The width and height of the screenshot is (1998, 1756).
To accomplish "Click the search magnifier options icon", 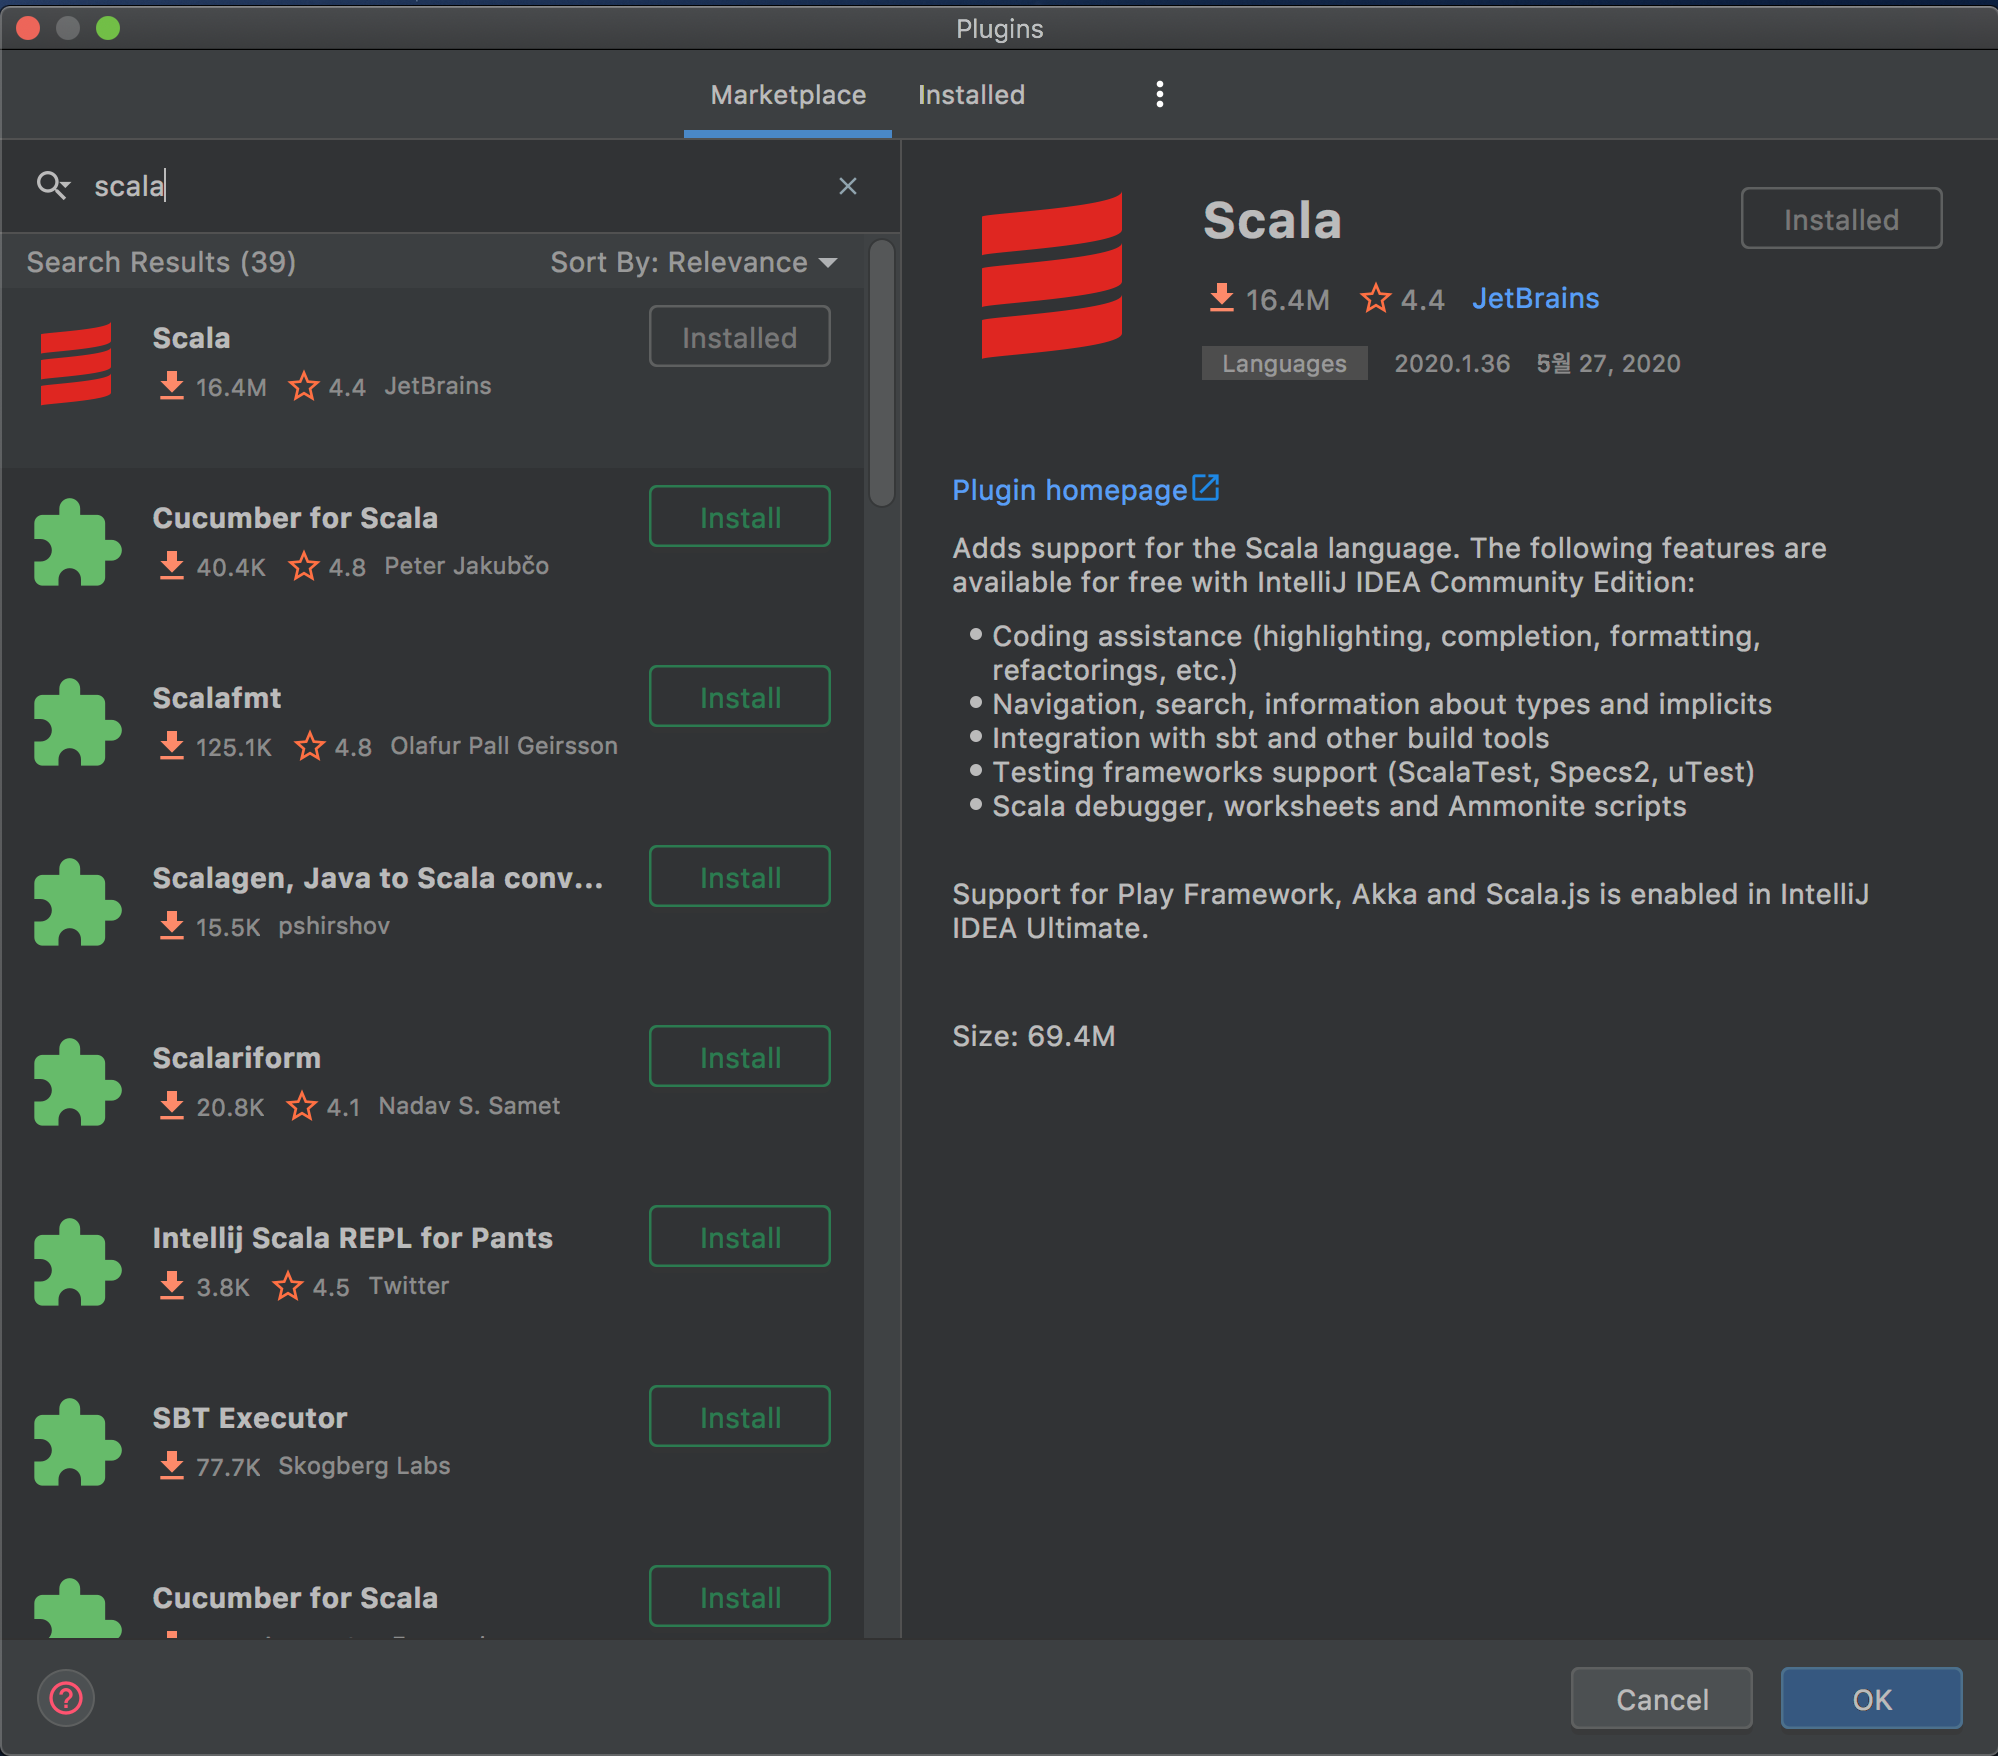I will (52, 186).
